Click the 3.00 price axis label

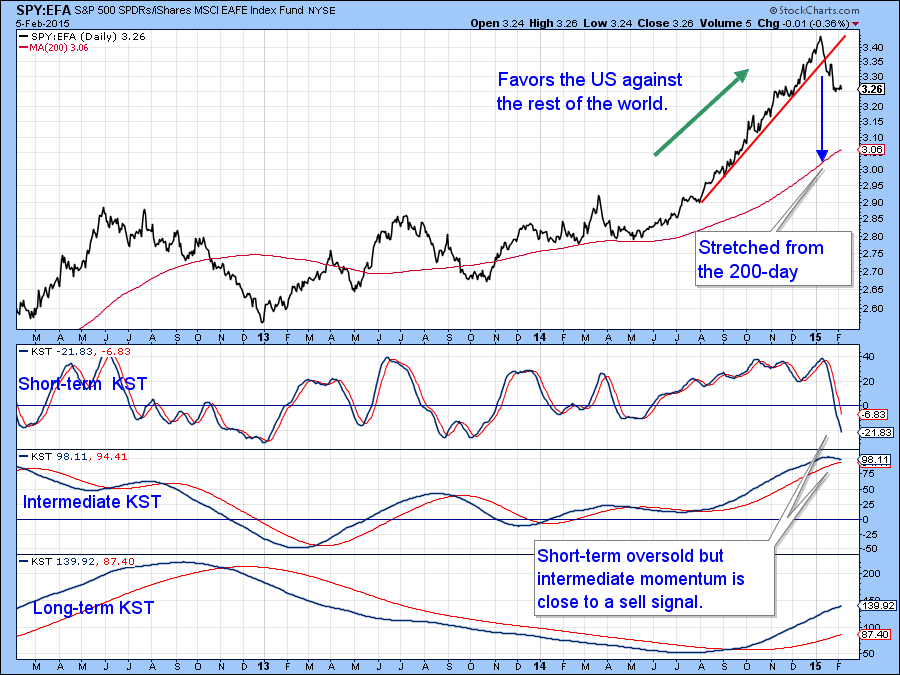click(872, 169)
